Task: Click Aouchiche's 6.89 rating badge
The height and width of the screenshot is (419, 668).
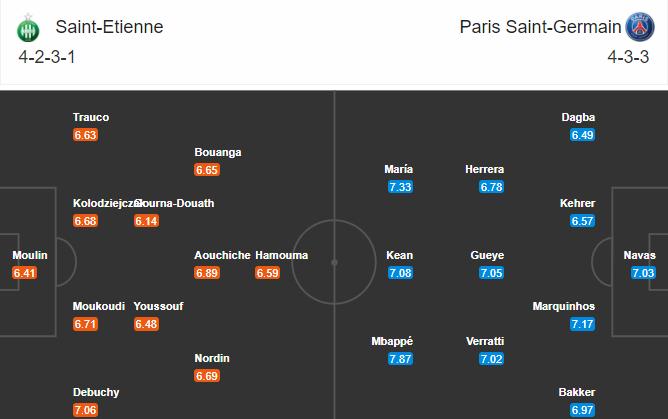Action: click(207, 273)
